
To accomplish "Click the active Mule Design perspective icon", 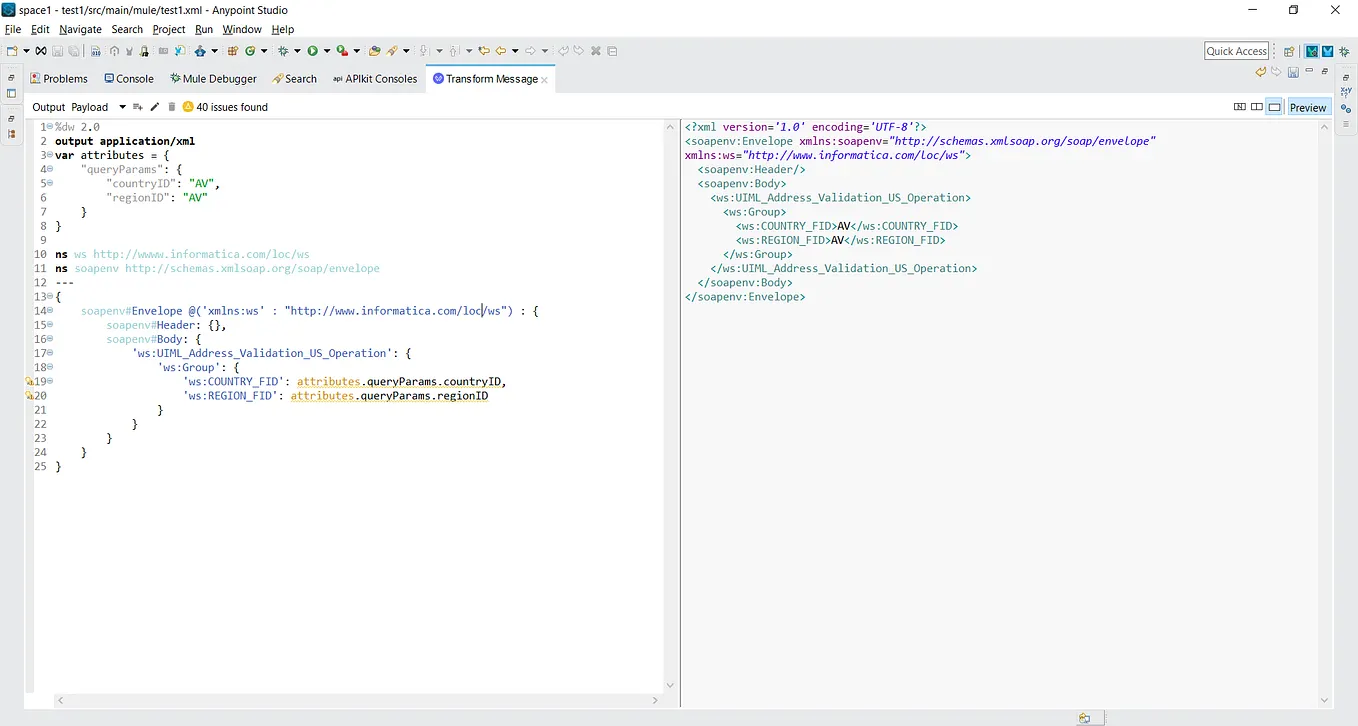I will [x=1311, y=50].
